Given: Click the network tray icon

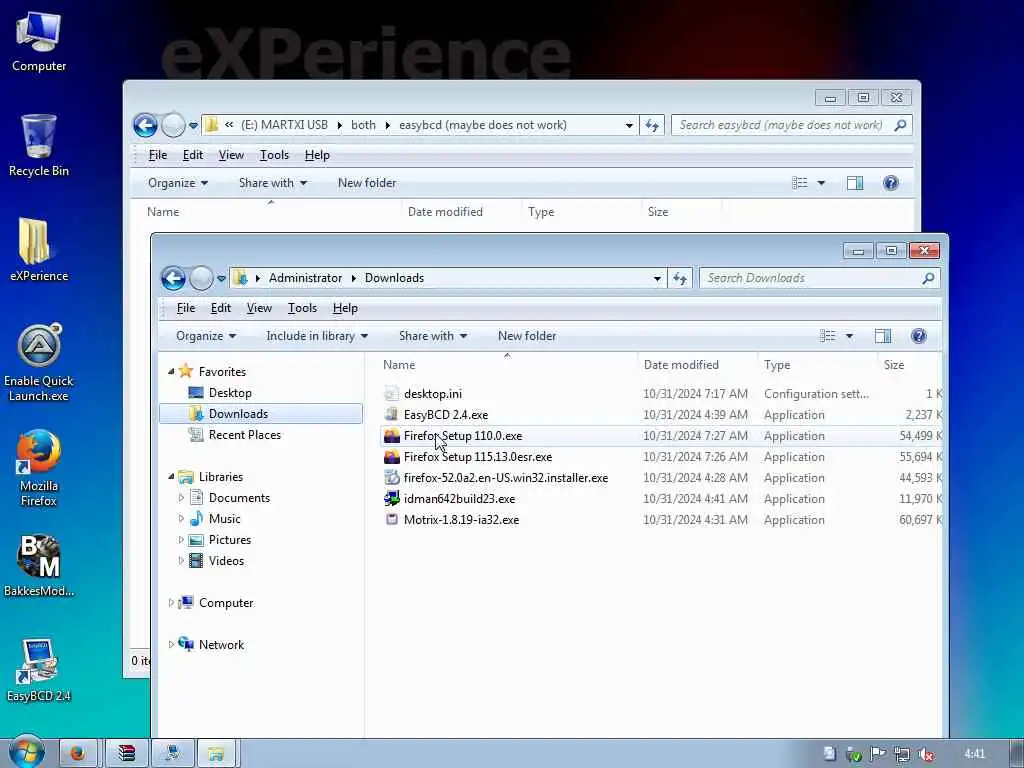Looking at the screenshot, I should [901, 754].
